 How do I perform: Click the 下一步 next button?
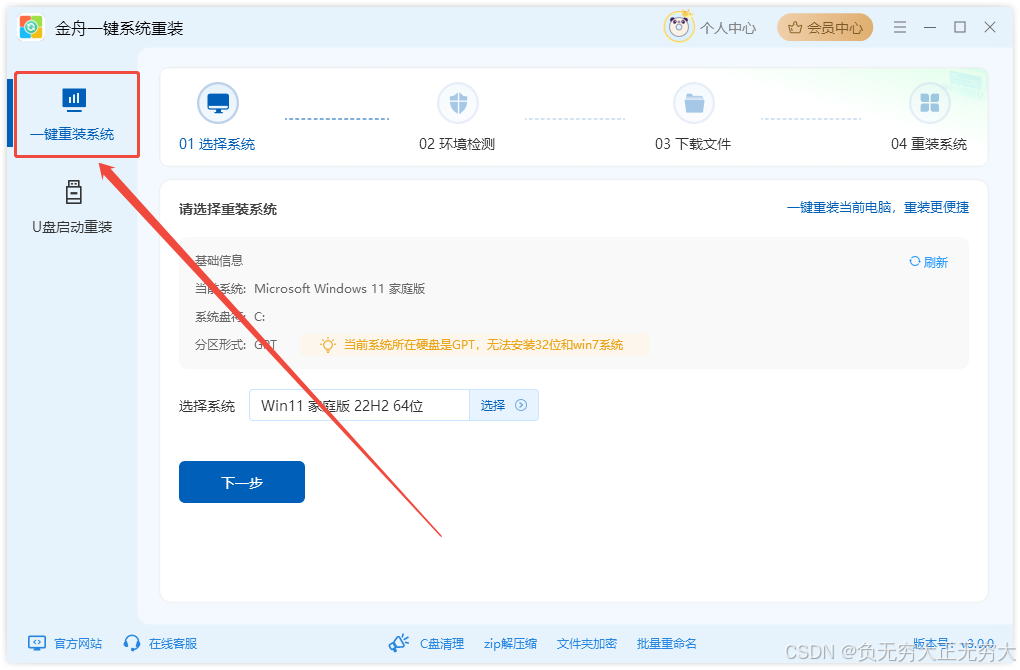[x=242, y=482]
